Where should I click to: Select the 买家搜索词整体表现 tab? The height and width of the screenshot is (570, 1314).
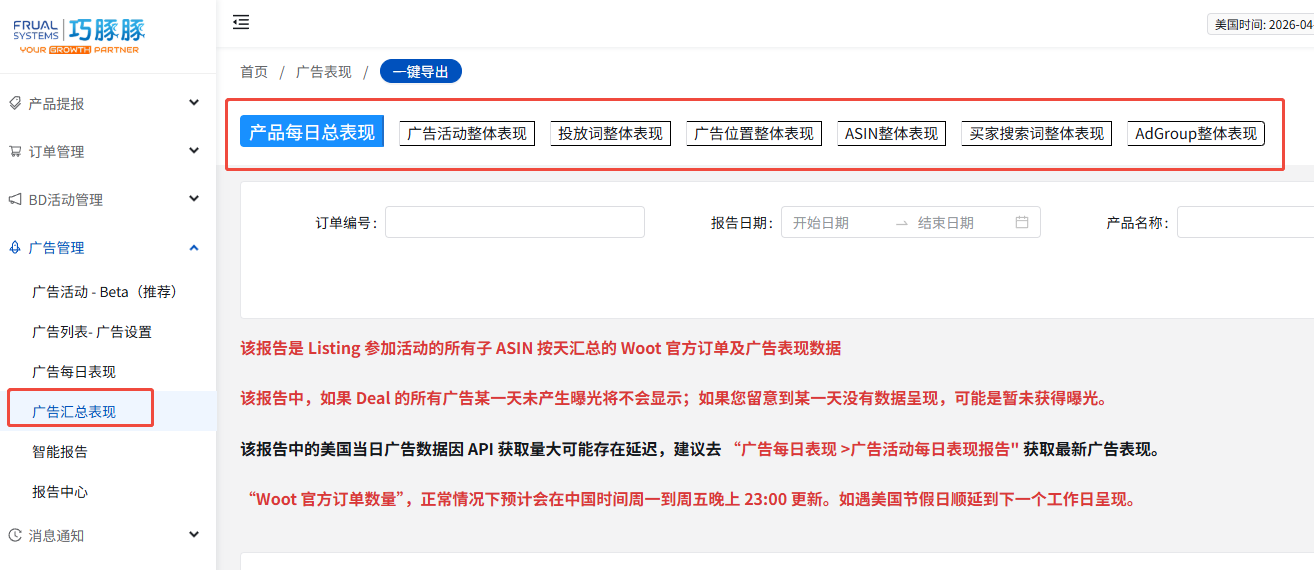pyautogui.click(x=1037, y=133)
